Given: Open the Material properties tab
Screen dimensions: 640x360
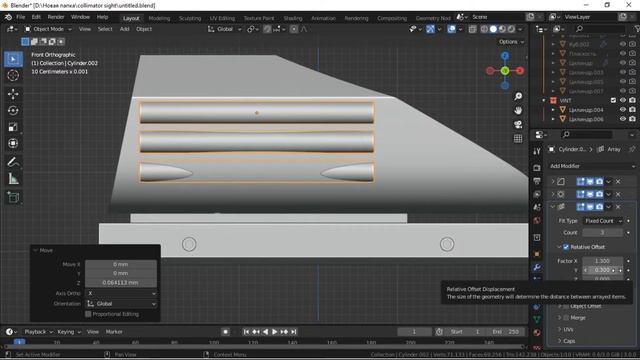Looking at the screenshot, I should [537, 333].
